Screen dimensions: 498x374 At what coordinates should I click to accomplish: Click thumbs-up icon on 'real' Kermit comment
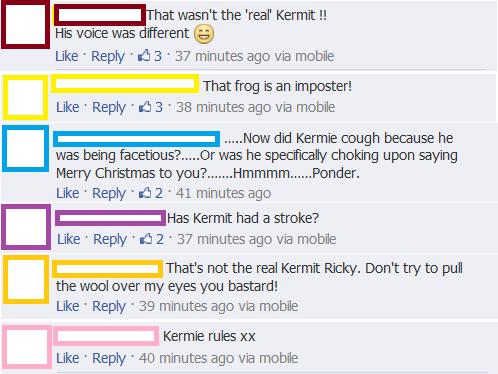point(144,56)
